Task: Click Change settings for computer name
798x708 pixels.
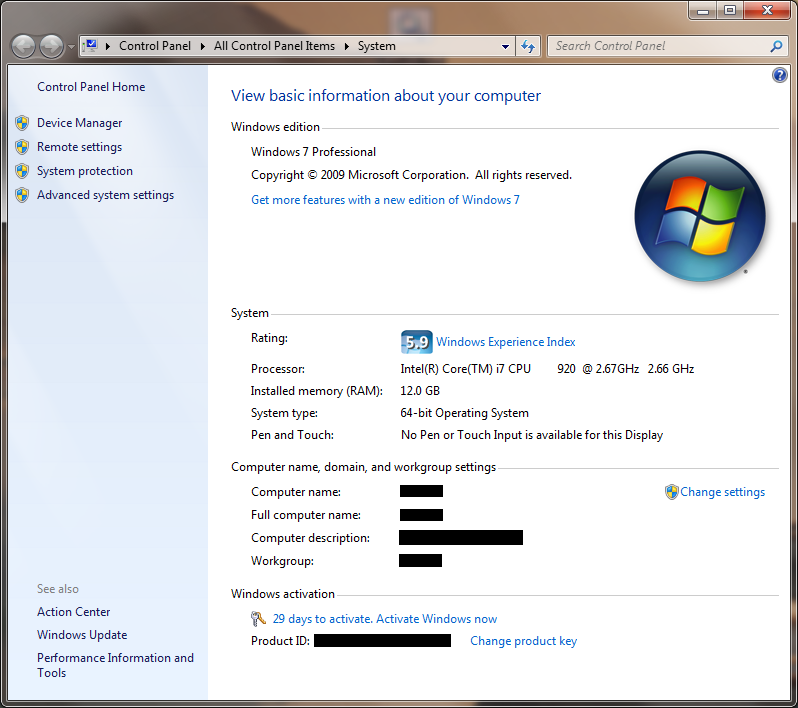Action: (722, 492)
